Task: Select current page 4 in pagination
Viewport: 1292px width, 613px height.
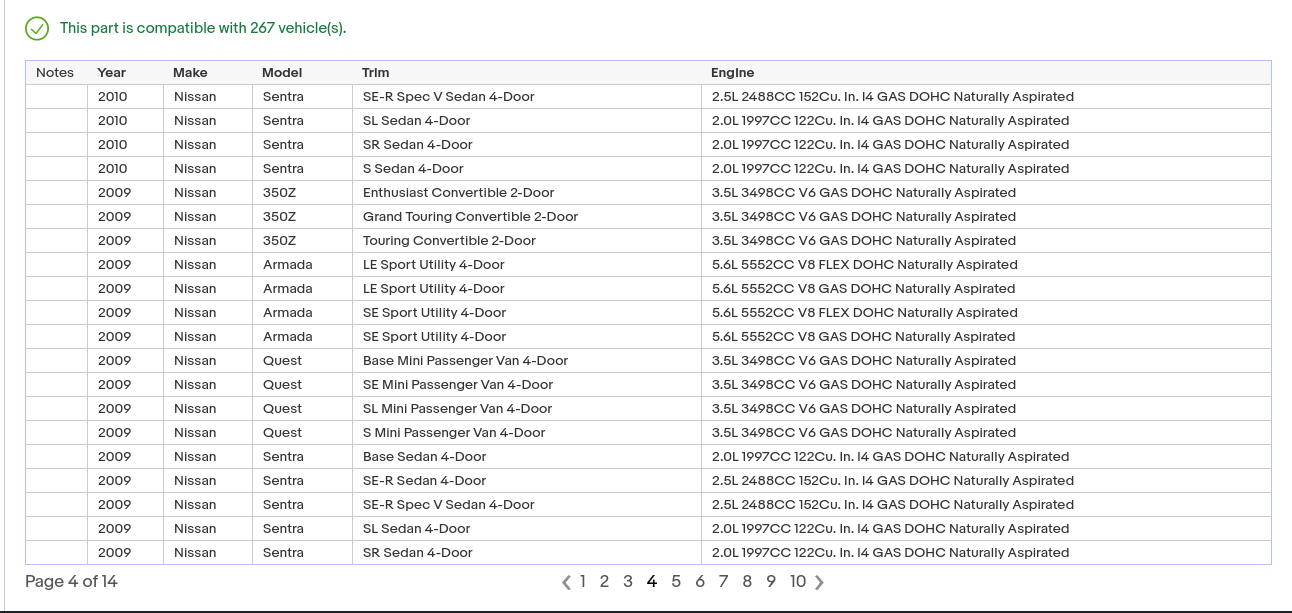Action: [x=652, y=582]
